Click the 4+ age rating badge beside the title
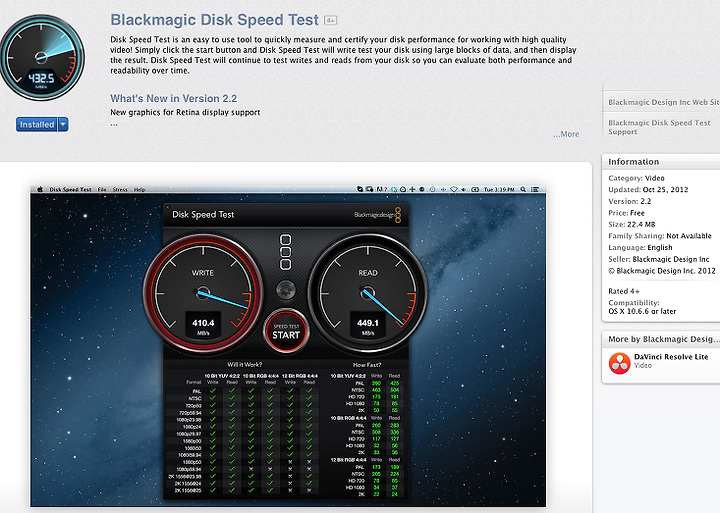Image resolution: width=720 pixels, height=513 pixels. [330, 20]
